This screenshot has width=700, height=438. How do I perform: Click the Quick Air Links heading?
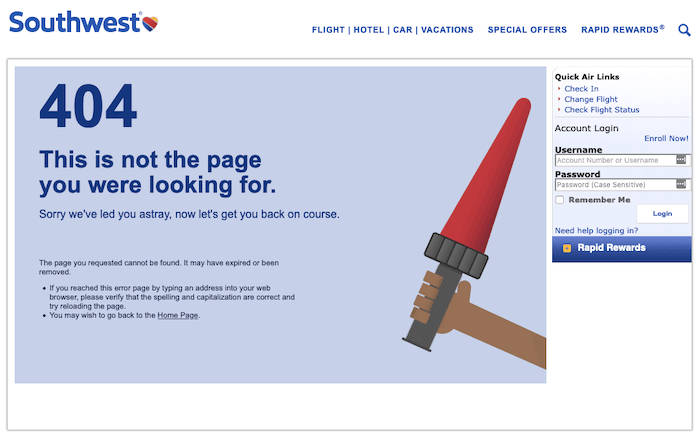coord(587,77)
